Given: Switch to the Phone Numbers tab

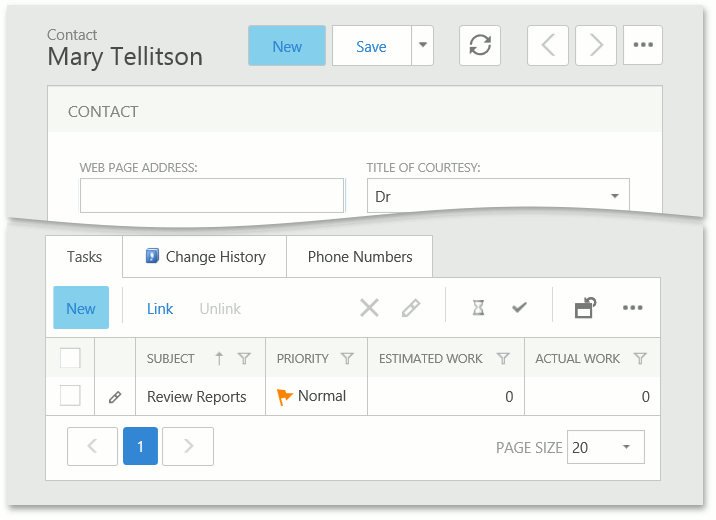Looking at the screenshot, I should [360, 257].
